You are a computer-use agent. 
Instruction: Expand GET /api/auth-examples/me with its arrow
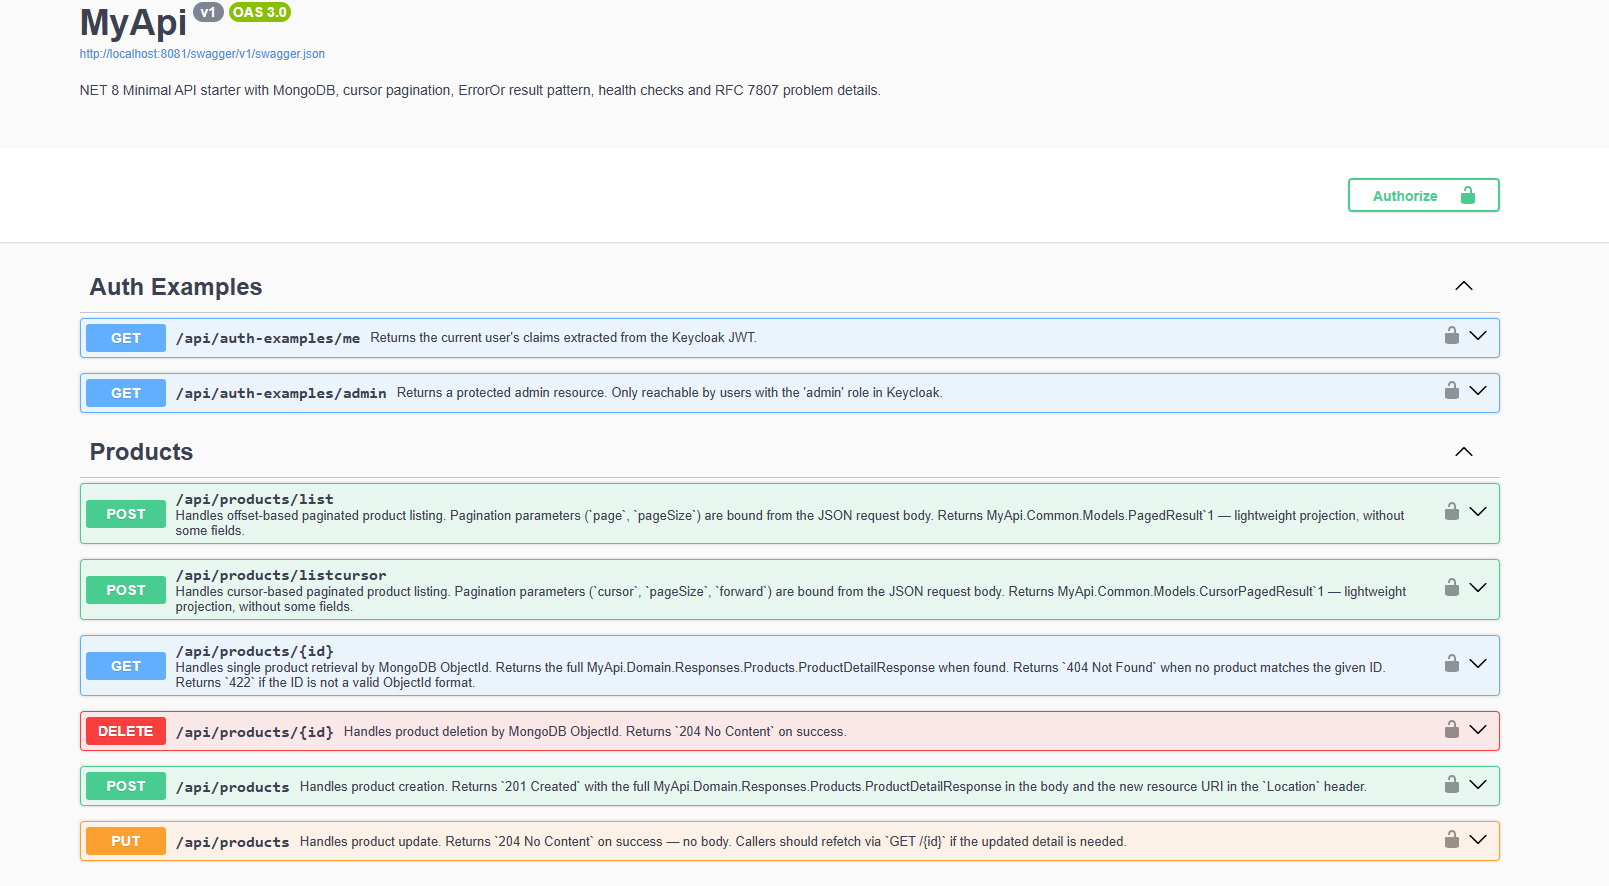tap(1478, 336)
